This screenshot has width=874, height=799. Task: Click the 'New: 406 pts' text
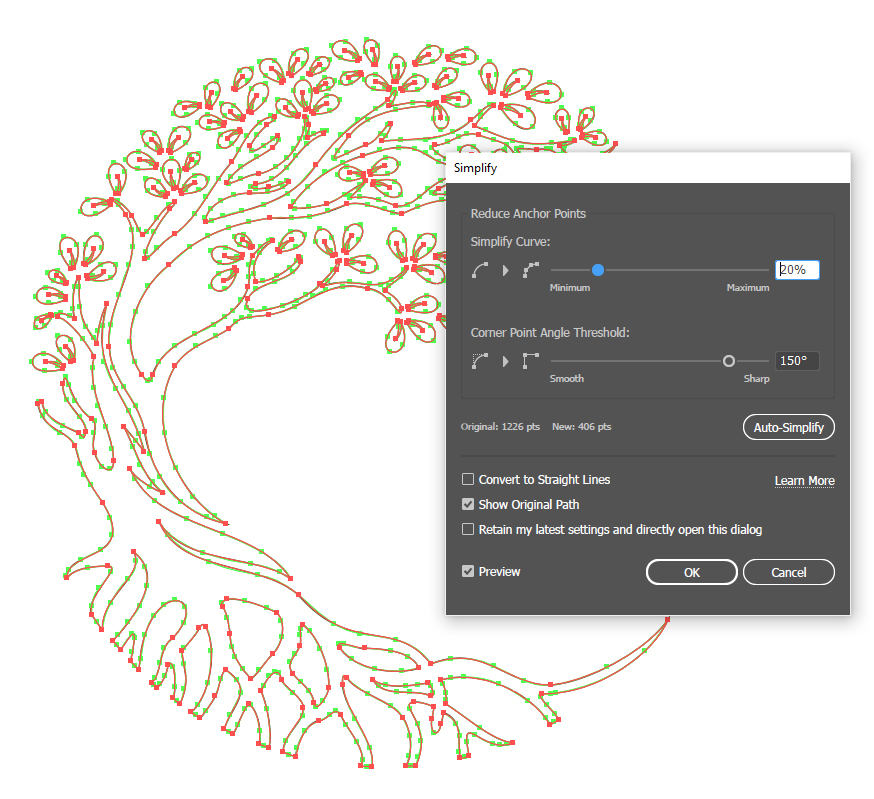click(581, 427)
